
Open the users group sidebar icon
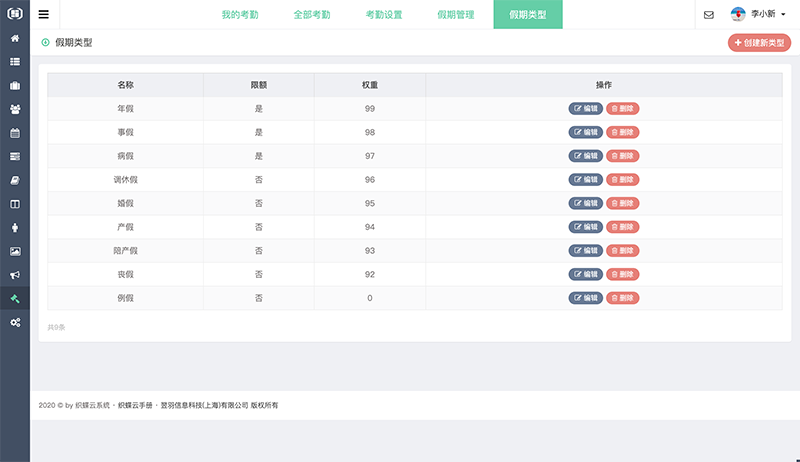[15, 109]
